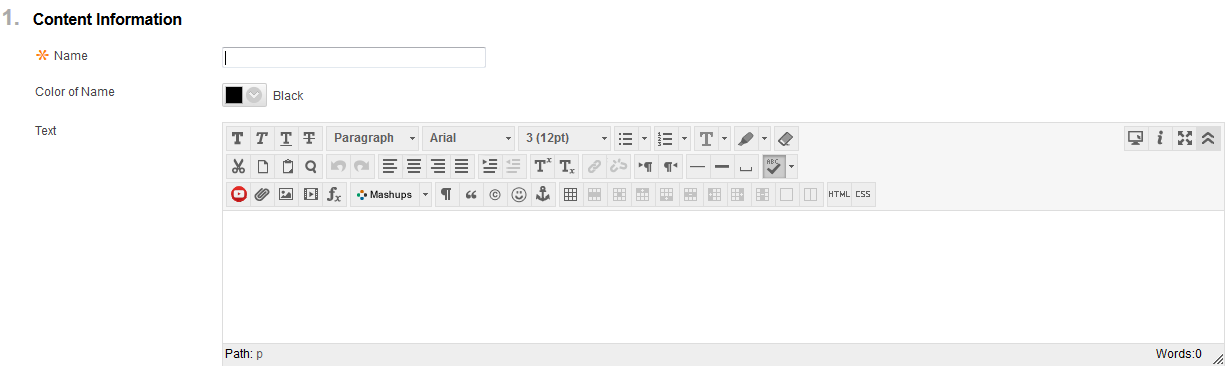Expand bullet list style options arrow
The image size is (1229, 366).
(x=645, y=138)
